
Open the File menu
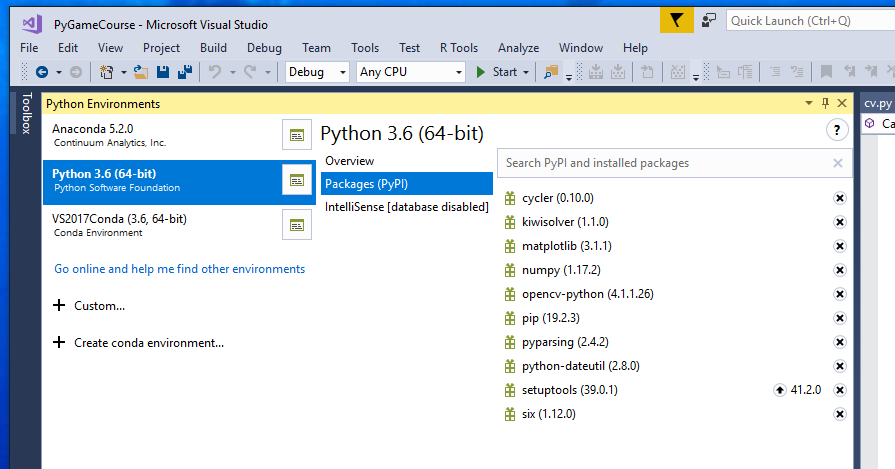[x=29, y=48]
